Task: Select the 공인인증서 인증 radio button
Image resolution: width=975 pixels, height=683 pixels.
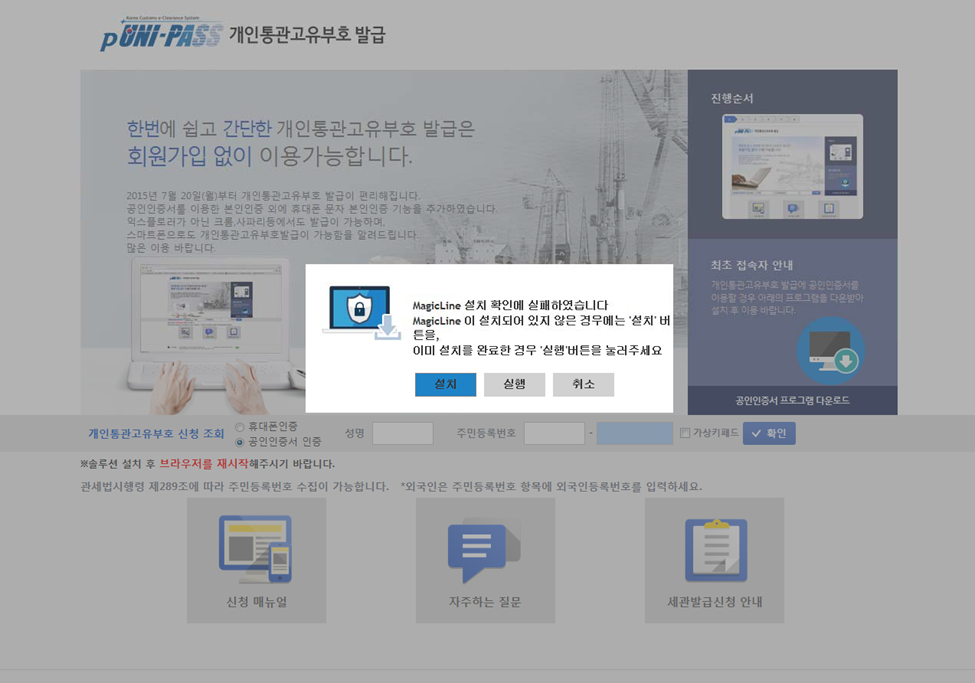Action: [x=240, y=442]
